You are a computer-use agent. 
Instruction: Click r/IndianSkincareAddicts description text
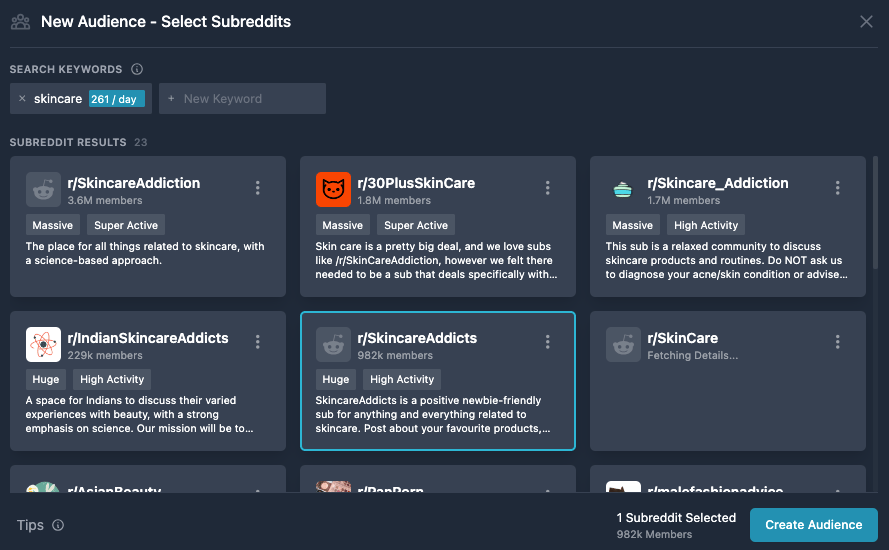point(139,414)
